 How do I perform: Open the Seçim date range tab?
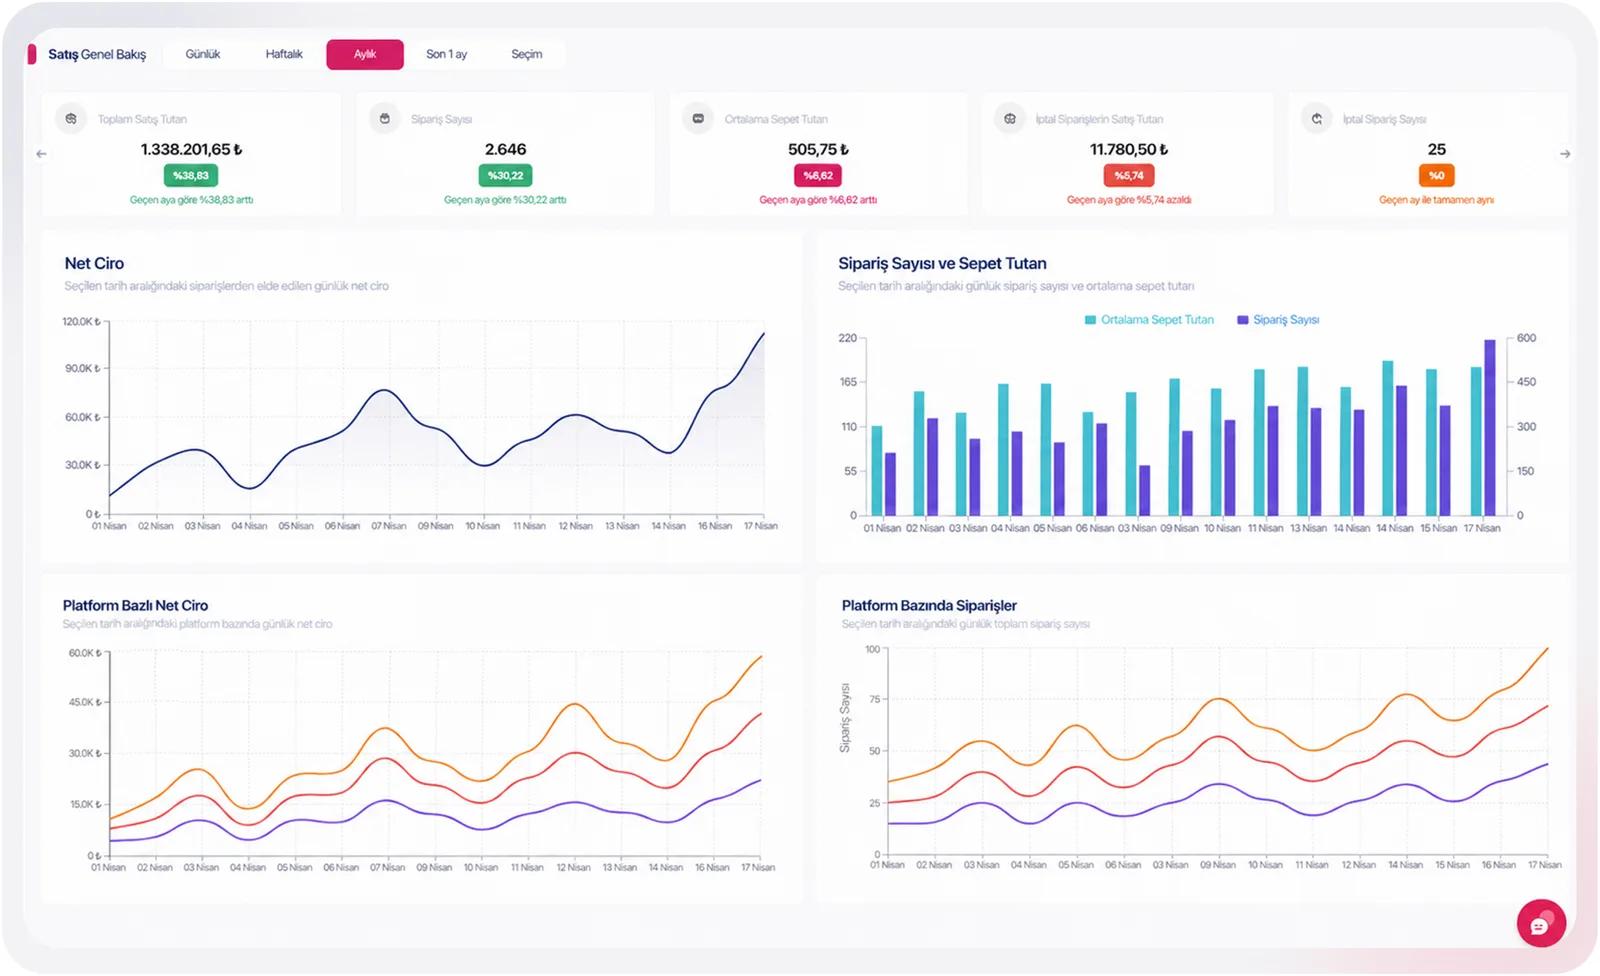point(527,54)
